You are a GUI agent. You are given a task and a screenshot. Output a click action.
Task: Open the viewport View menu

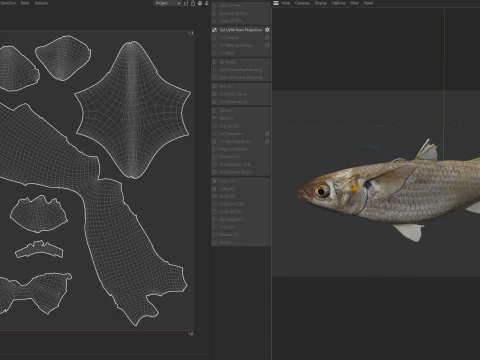286,3
